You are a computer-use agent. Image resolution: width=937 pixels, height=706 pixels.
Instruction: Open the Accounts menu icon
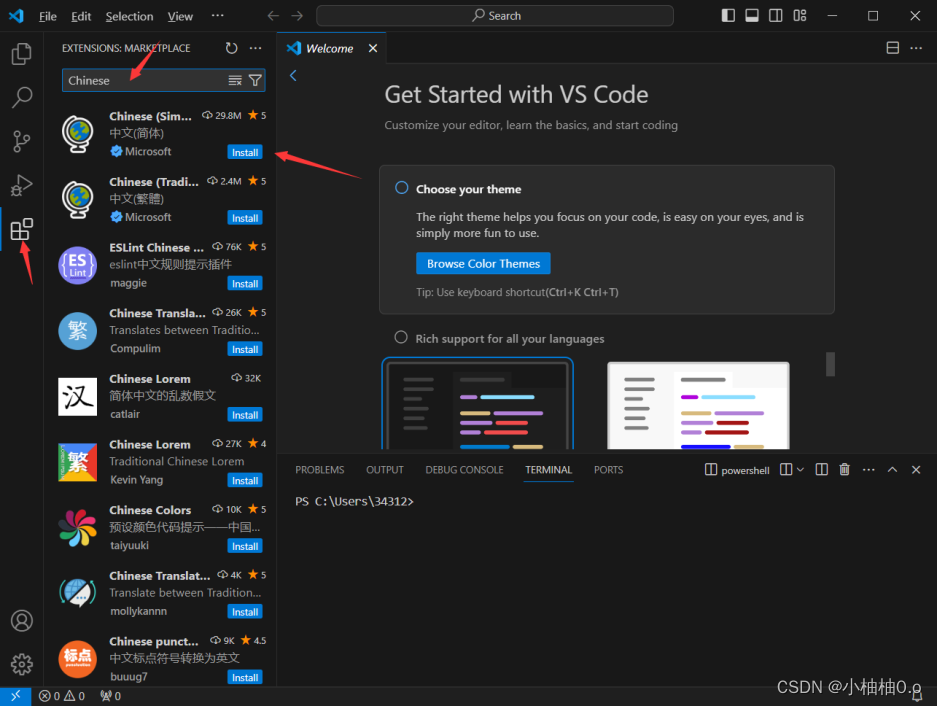[x=22, y=621]
